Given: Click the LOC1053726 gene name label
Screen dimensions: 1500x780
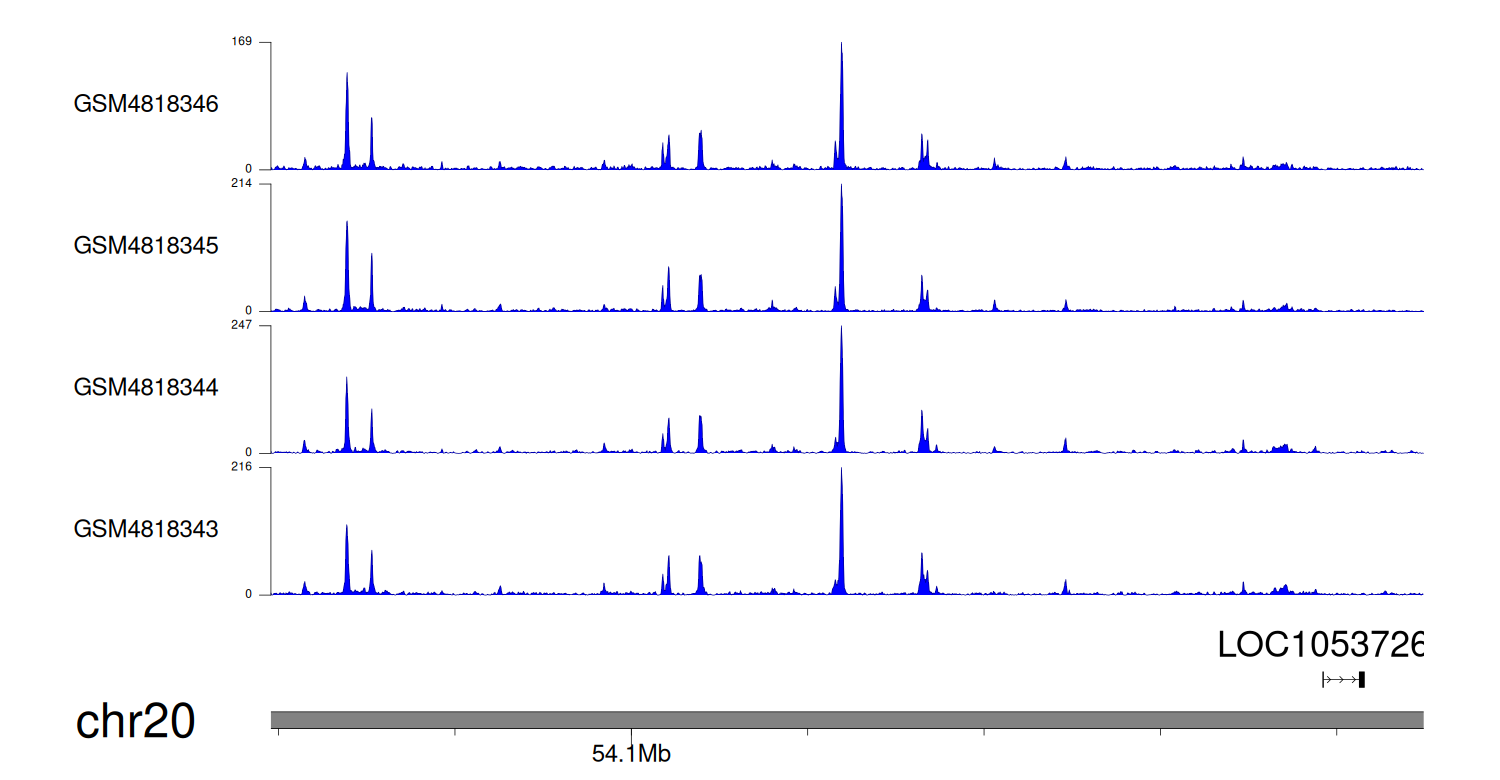Looking at the screenshot, I should point(1319,645).
